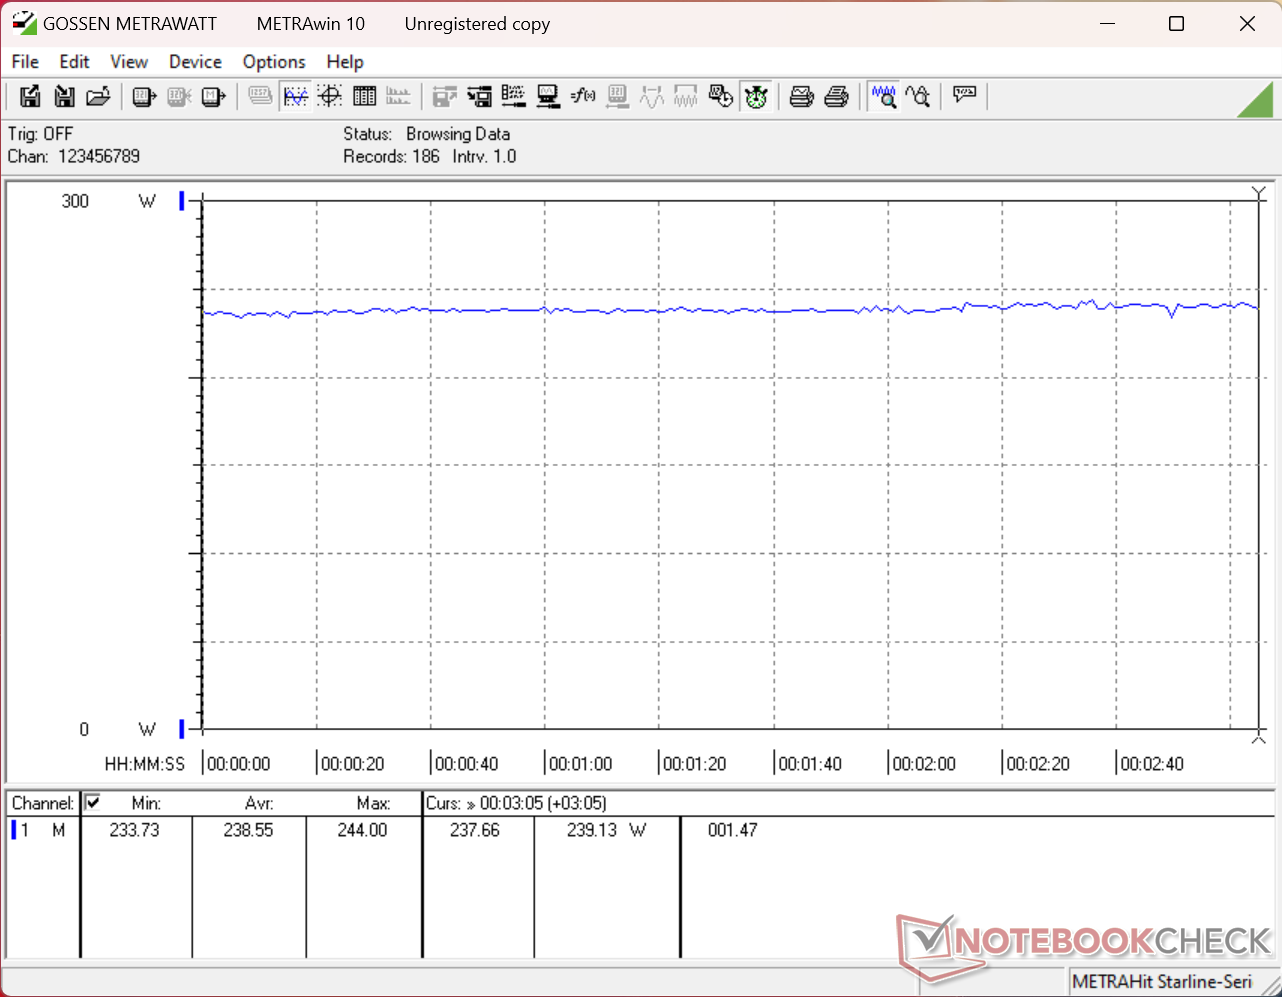
Task: Click the greyed-out bar chart view icon
Action: pos(398,96)
